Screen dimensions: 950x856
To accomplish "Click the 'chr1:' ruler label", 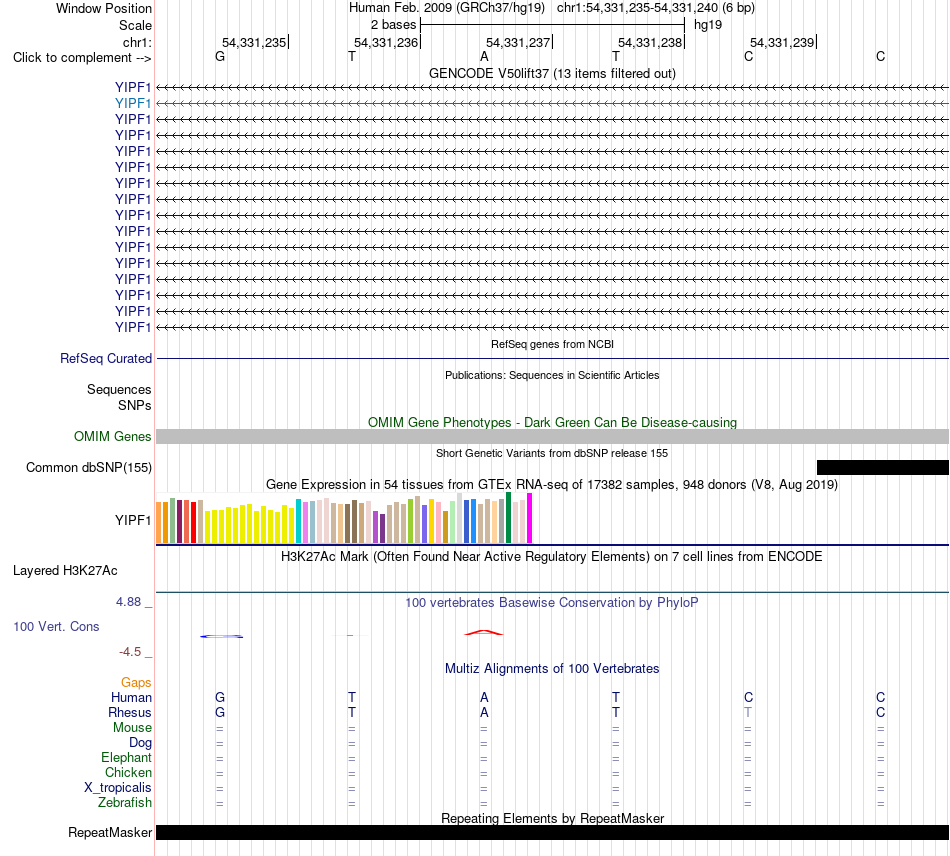I will click(x=137, y=42).
